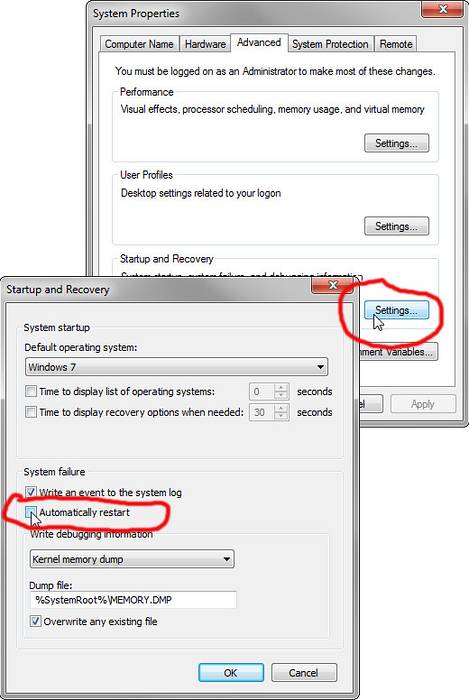The height and width of the screenshot is (700, 469).
Task: Uncheck Write an event to system log
Action: [31, 492]
